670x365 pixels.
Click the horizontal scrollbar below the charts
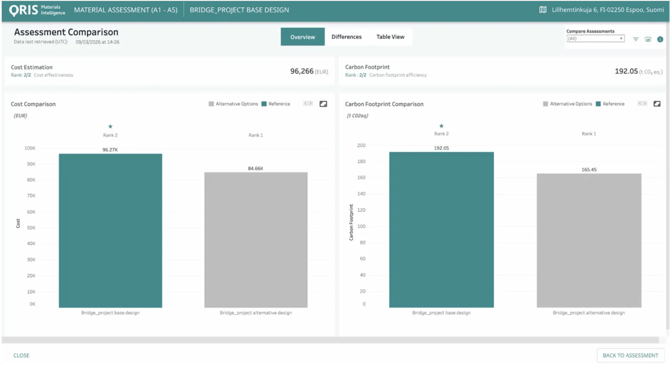pos(330,340)
